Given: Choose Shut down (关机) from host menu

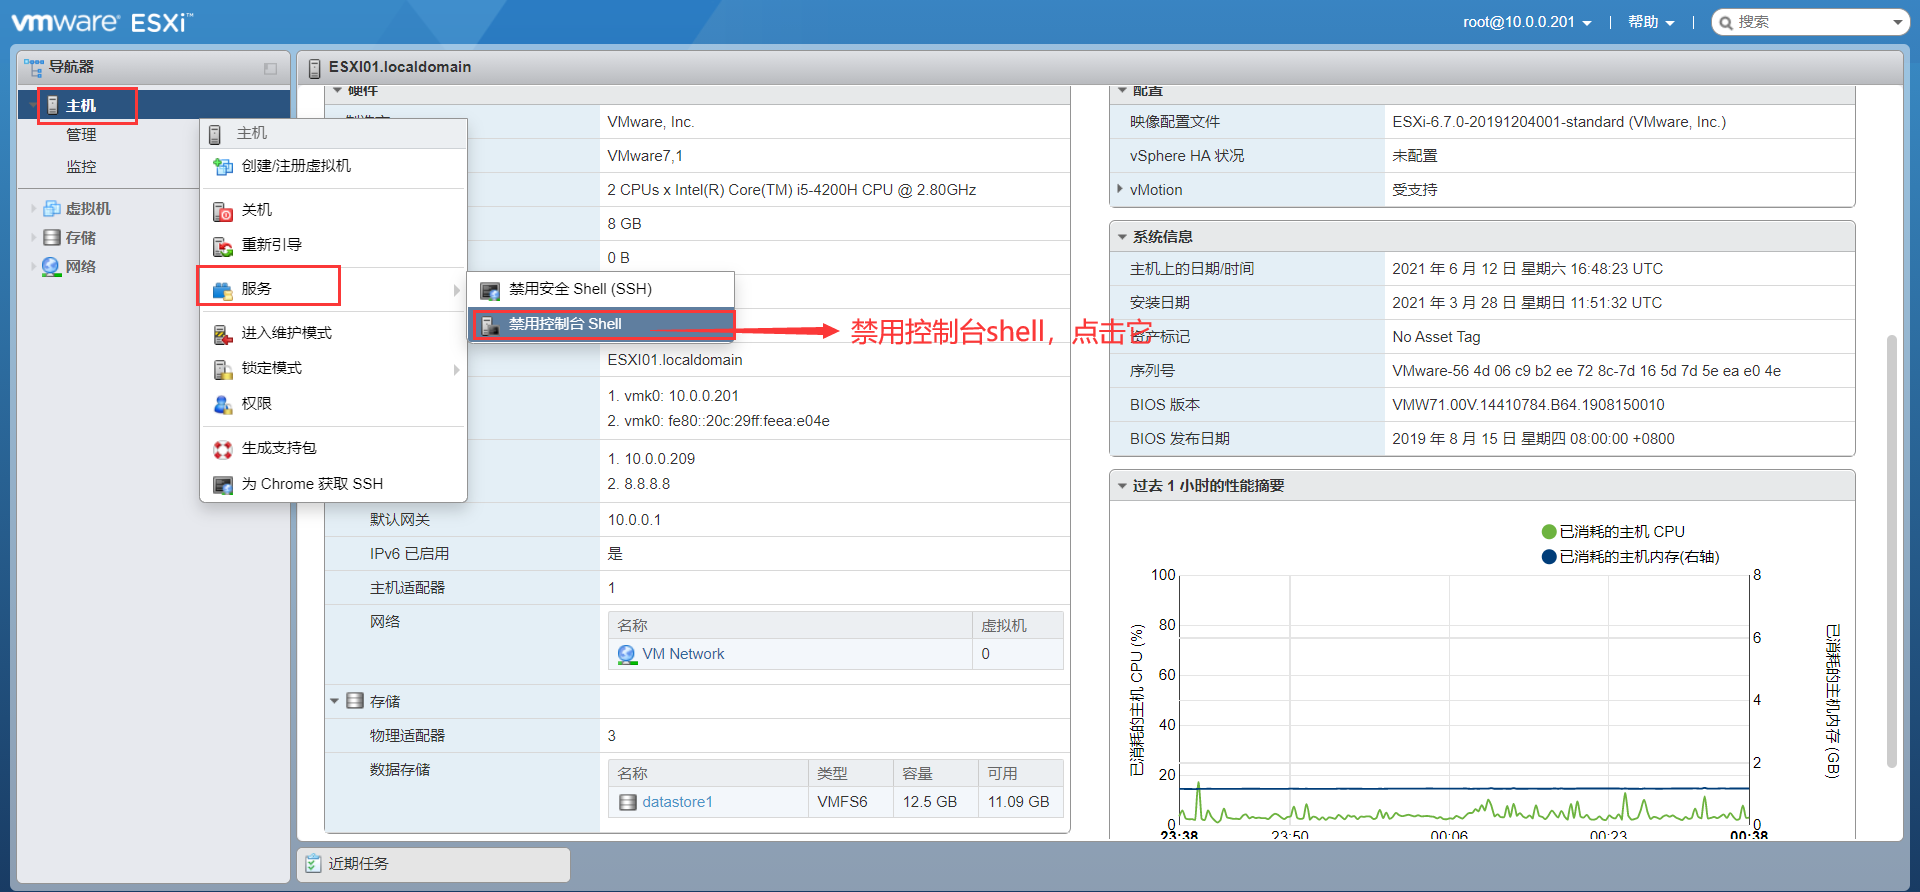Looking at the screenshot, I should [x=333, y=210].
